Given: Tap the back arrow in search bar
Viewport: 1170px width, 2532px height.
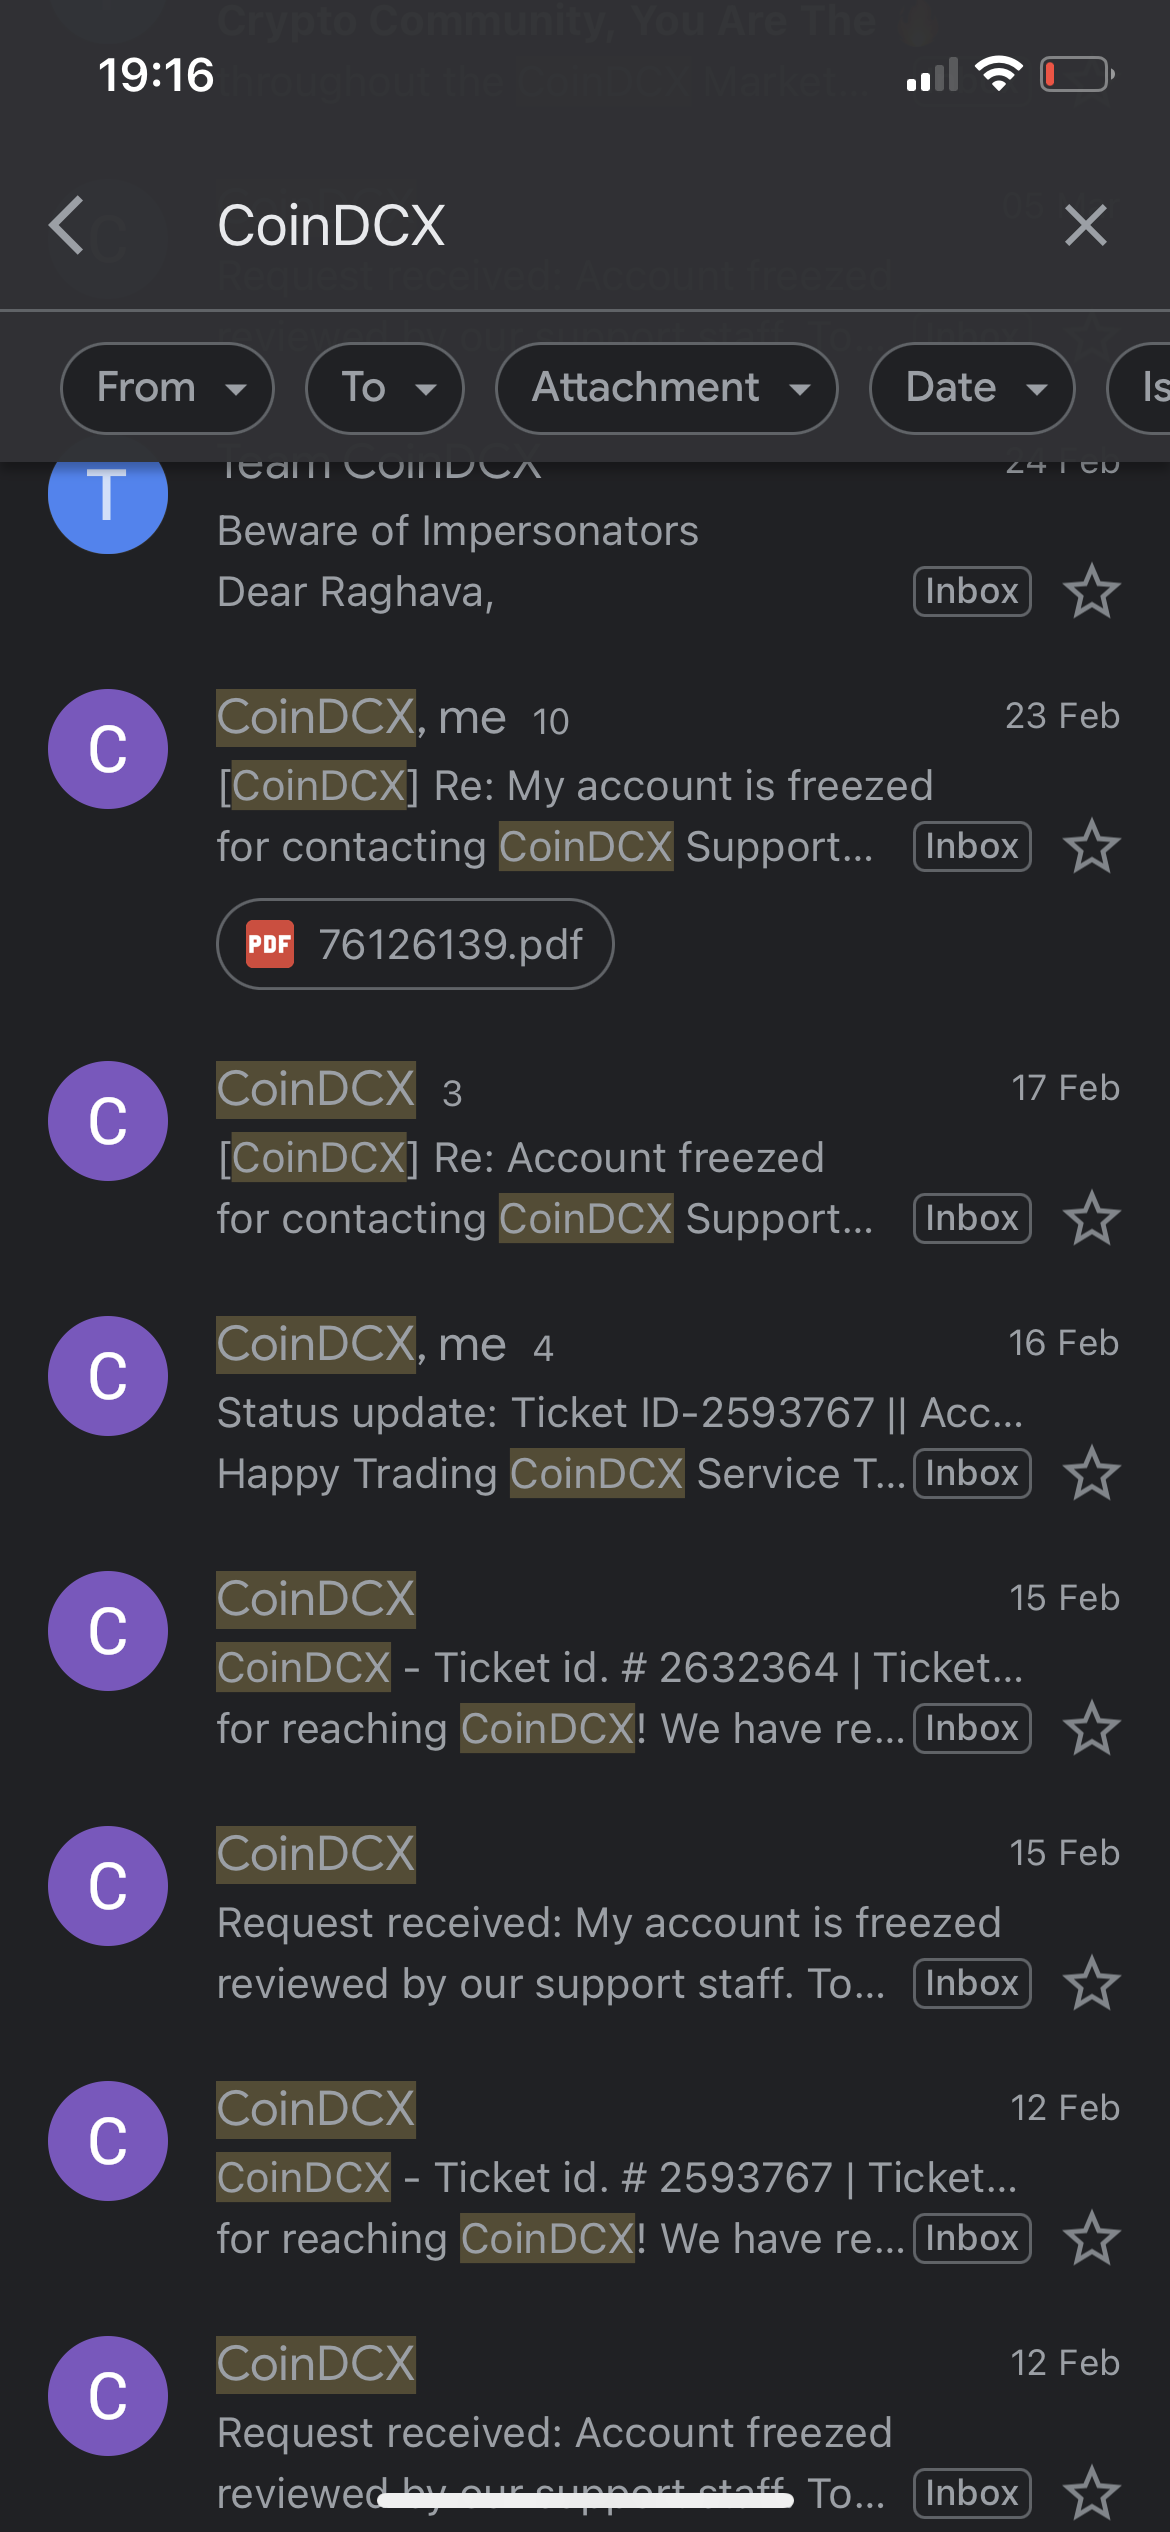Looking at the screenshot, I should point(68,225).
